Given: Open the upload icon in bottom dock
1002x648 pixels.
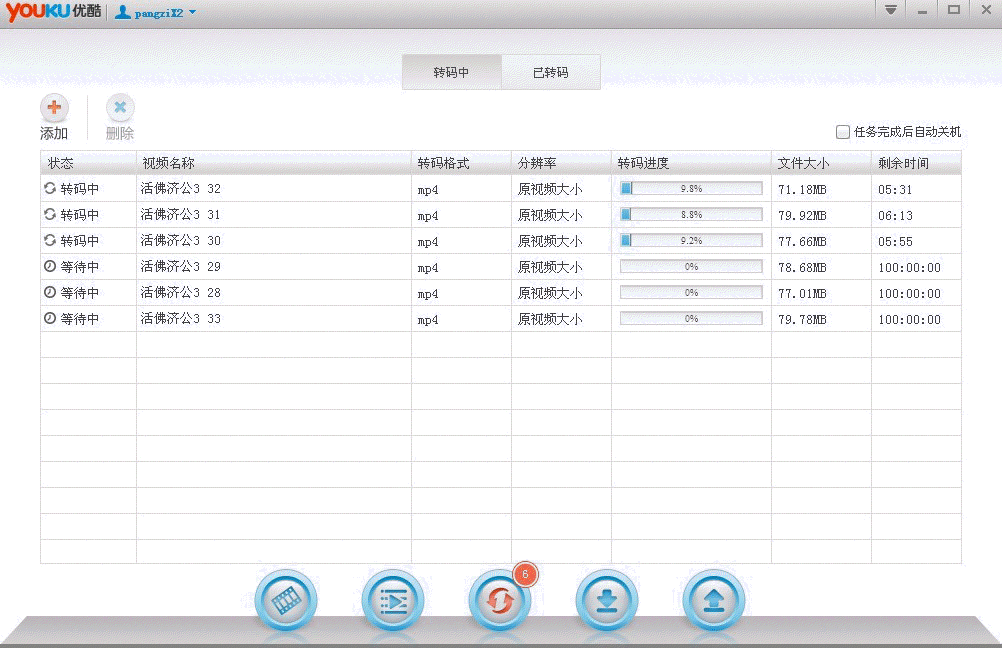Looking at the screenshot, I should click(713, 601).
